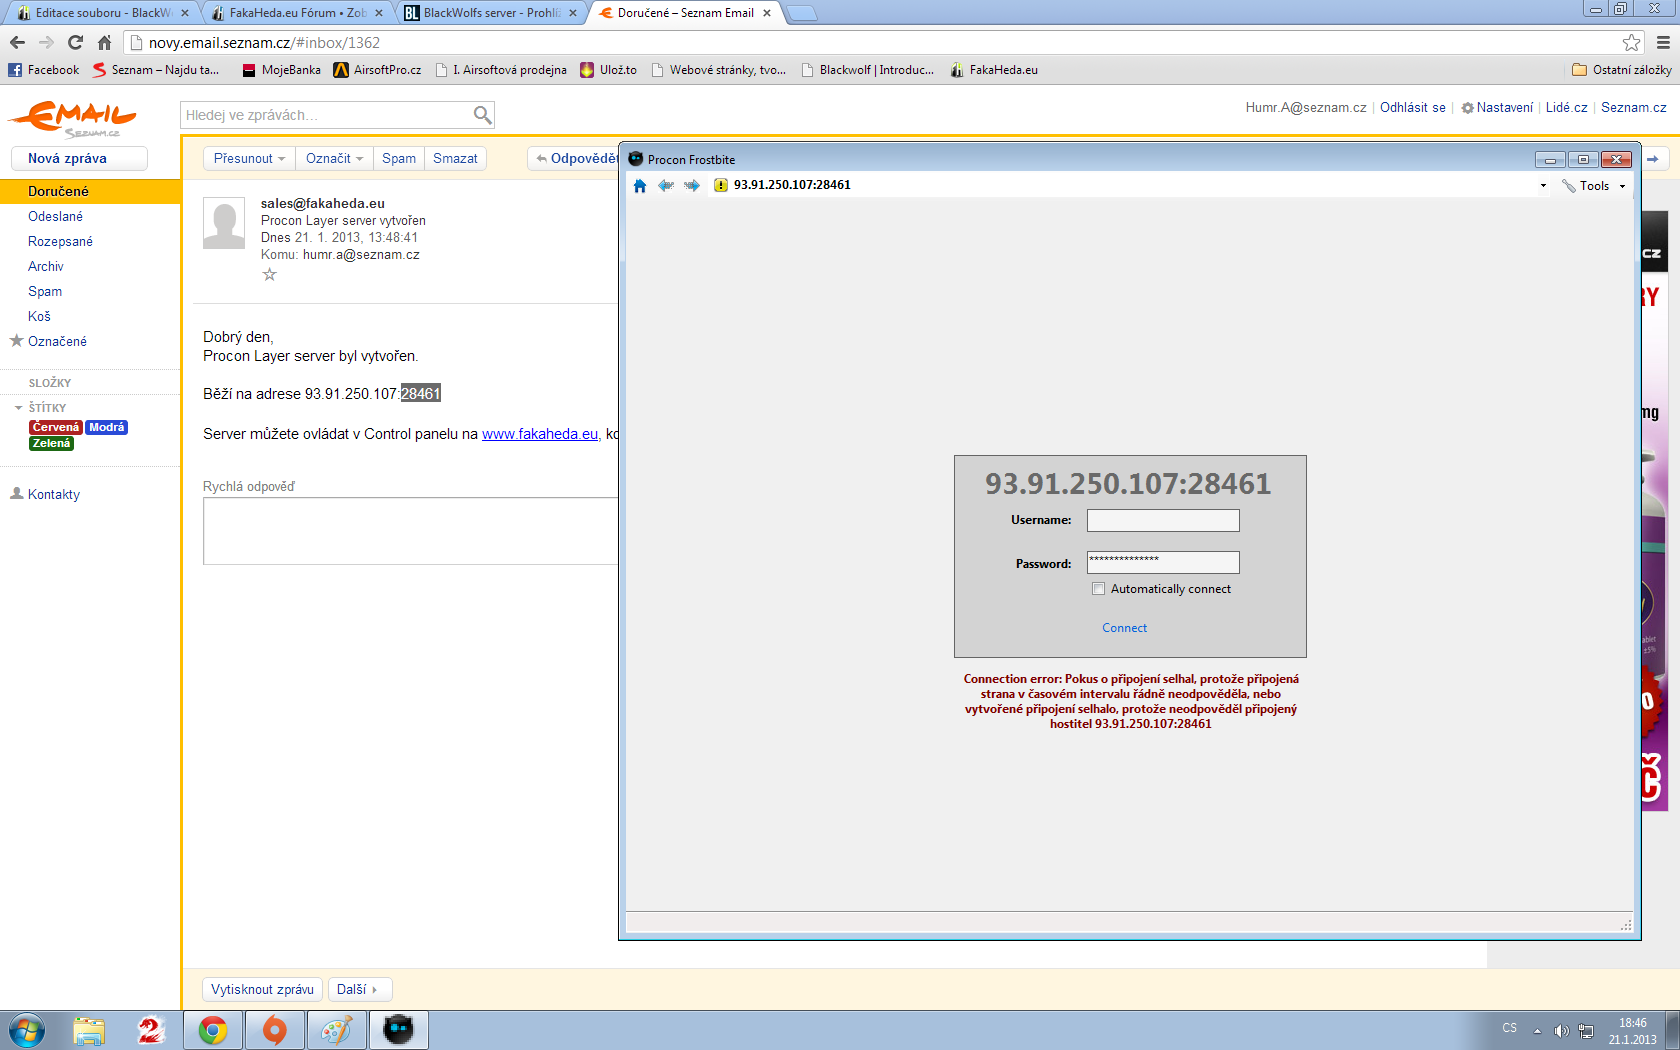Viewport: 1680px width, 1050px height.
Task: Switch to FakaHeda.eu Fórum tab
Action: point(297,13)
